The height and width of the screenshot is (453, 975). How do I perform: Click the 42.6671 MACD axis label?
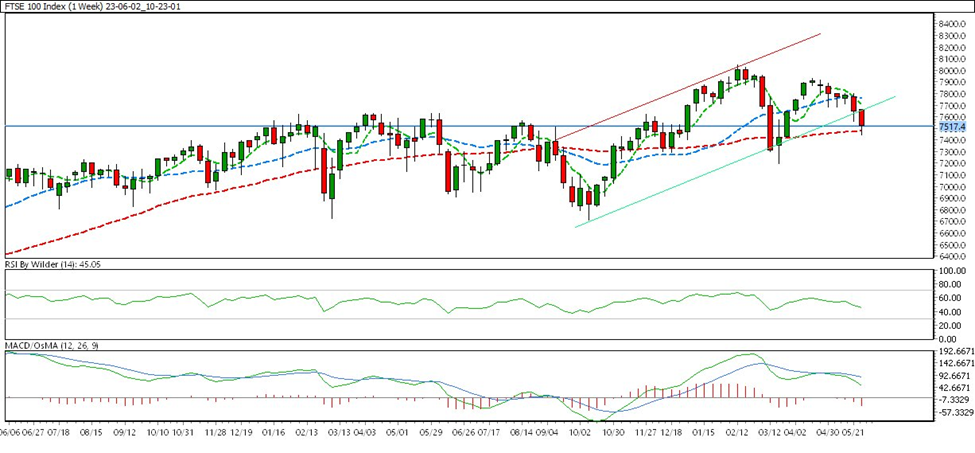coord(956,388)
